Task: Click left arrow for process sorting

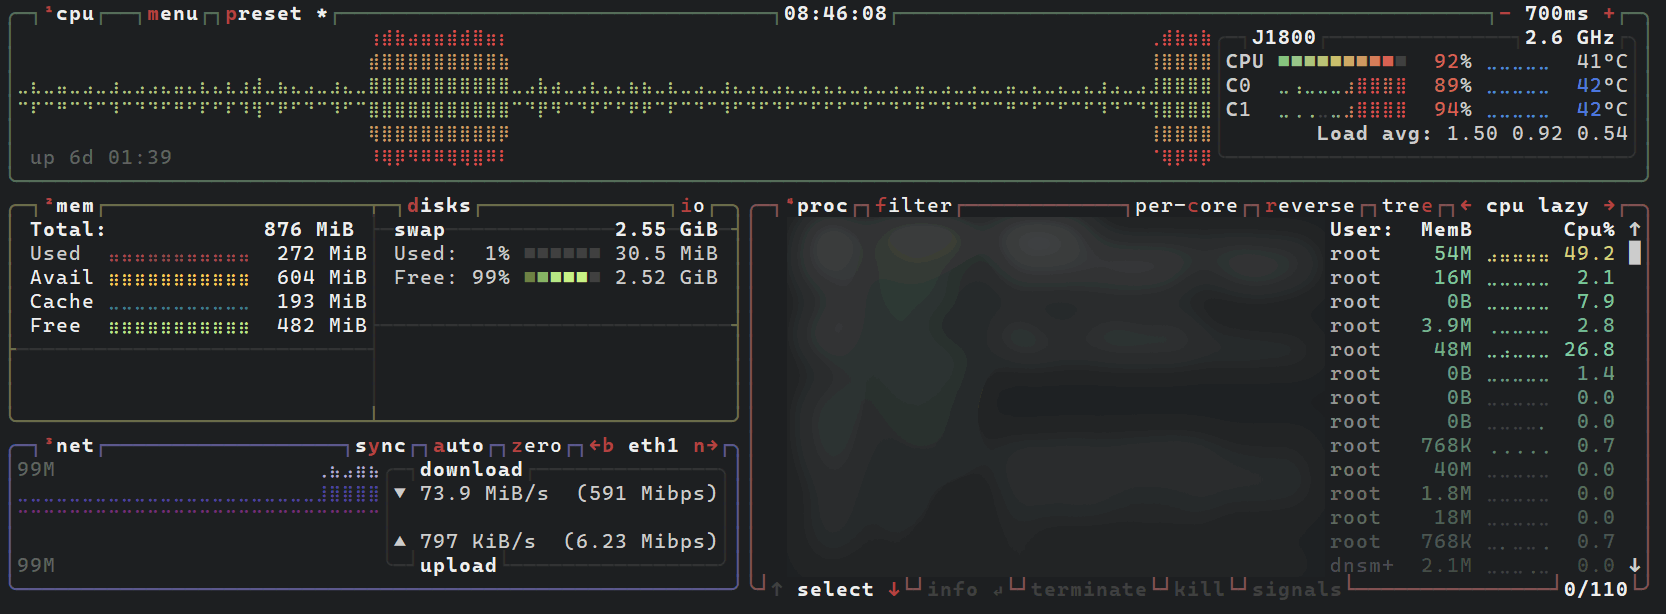Action: click(1466, 206)
